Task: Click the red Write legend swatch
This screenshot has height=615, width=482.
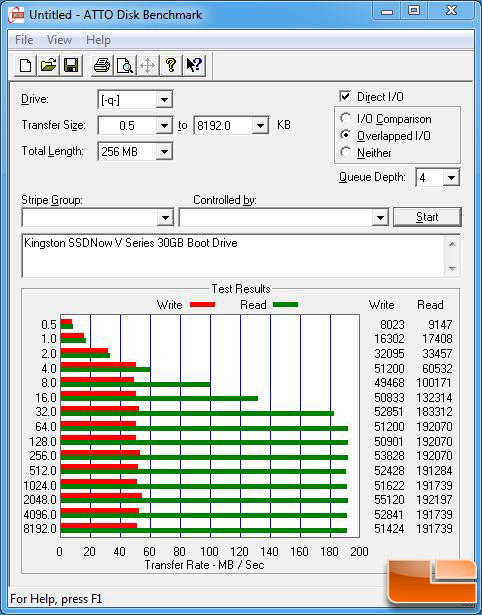Action: point(202,304)
